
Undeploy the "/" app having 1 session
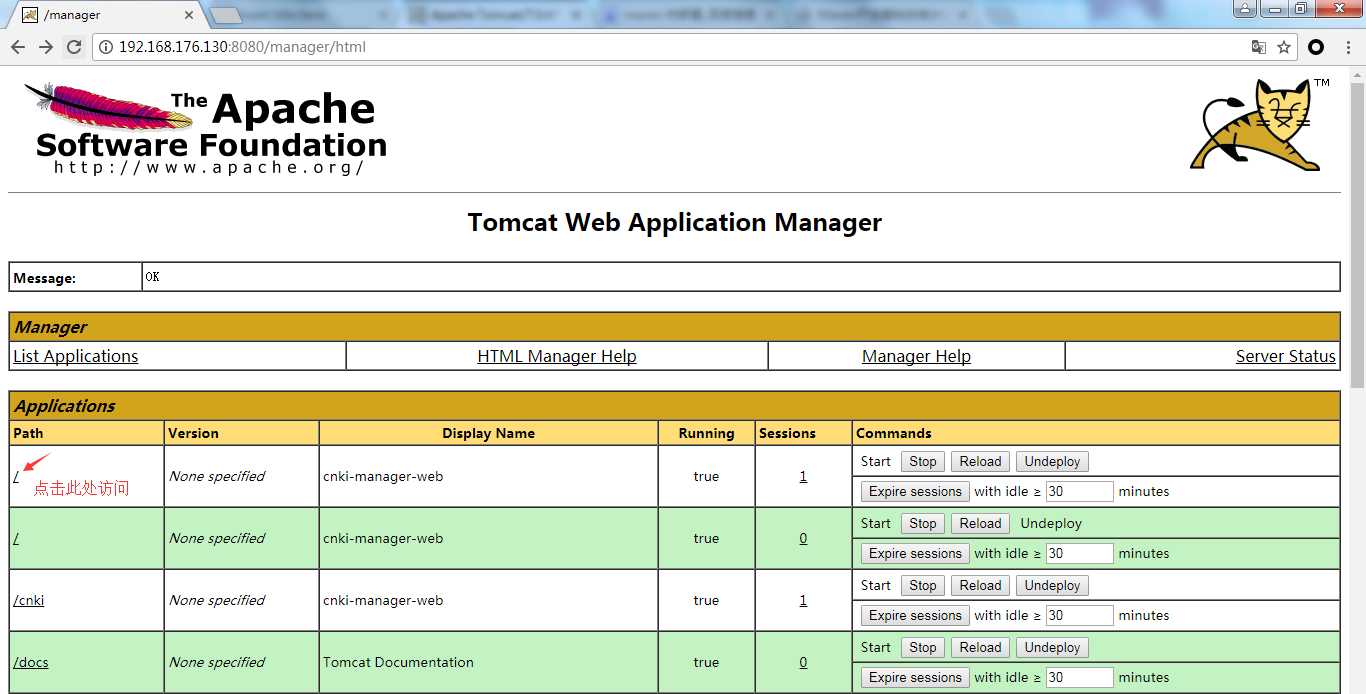[1052, 461]
